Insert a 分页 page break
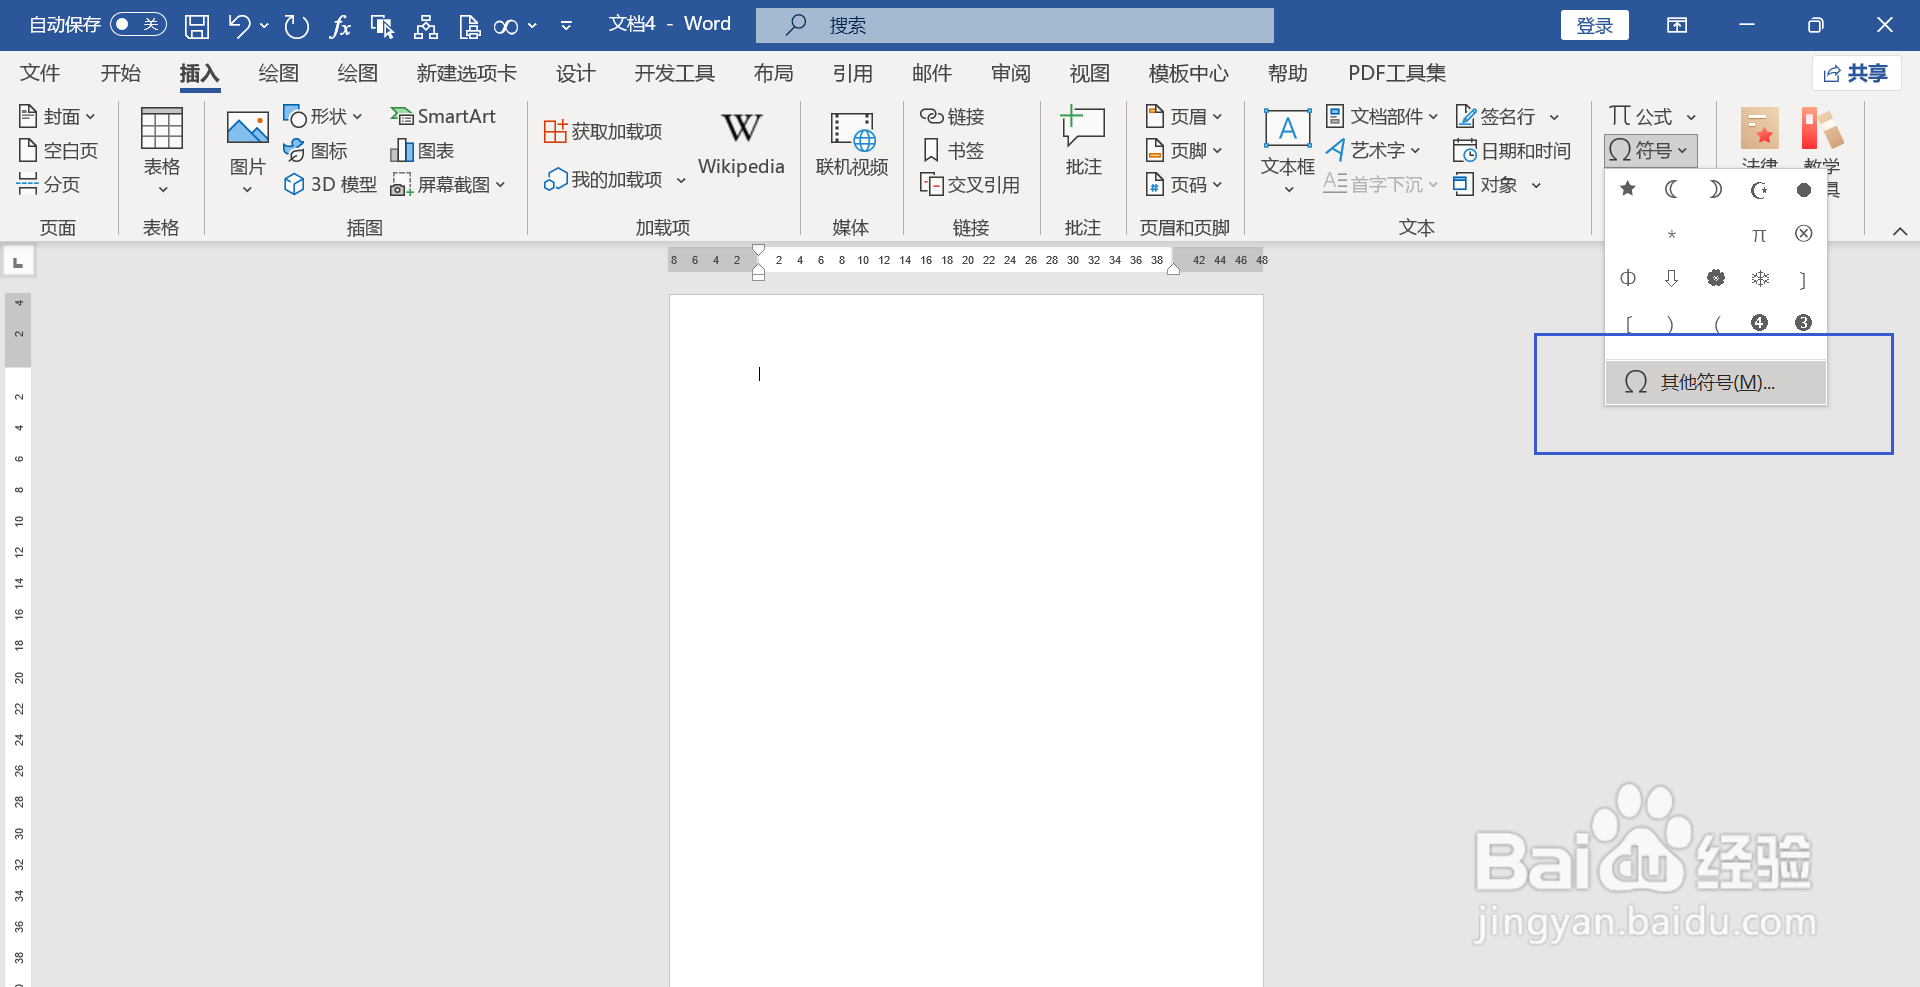Screen dimensions: 1920x987 pos(49,184)
